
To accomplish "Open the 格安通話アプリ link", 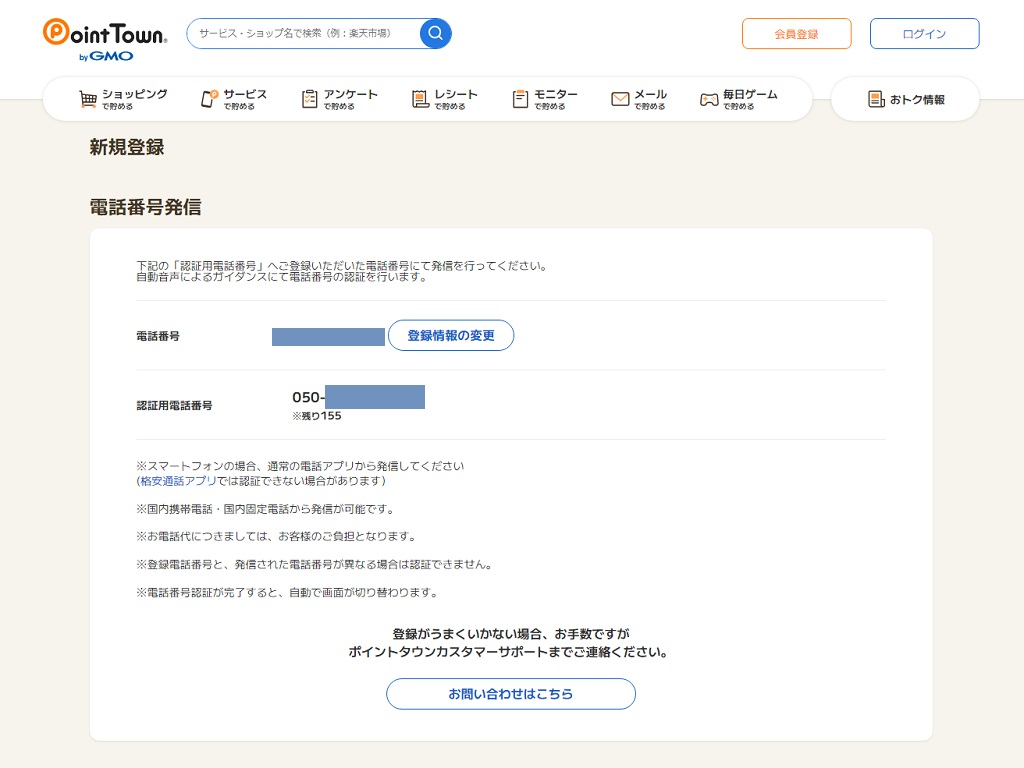I will [x=178, y=481].
